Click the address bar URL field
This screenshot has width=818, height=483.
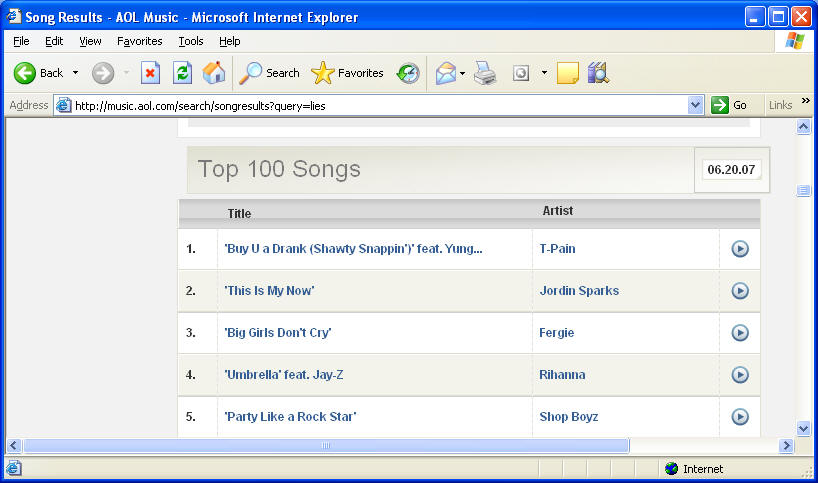point(380,106)
